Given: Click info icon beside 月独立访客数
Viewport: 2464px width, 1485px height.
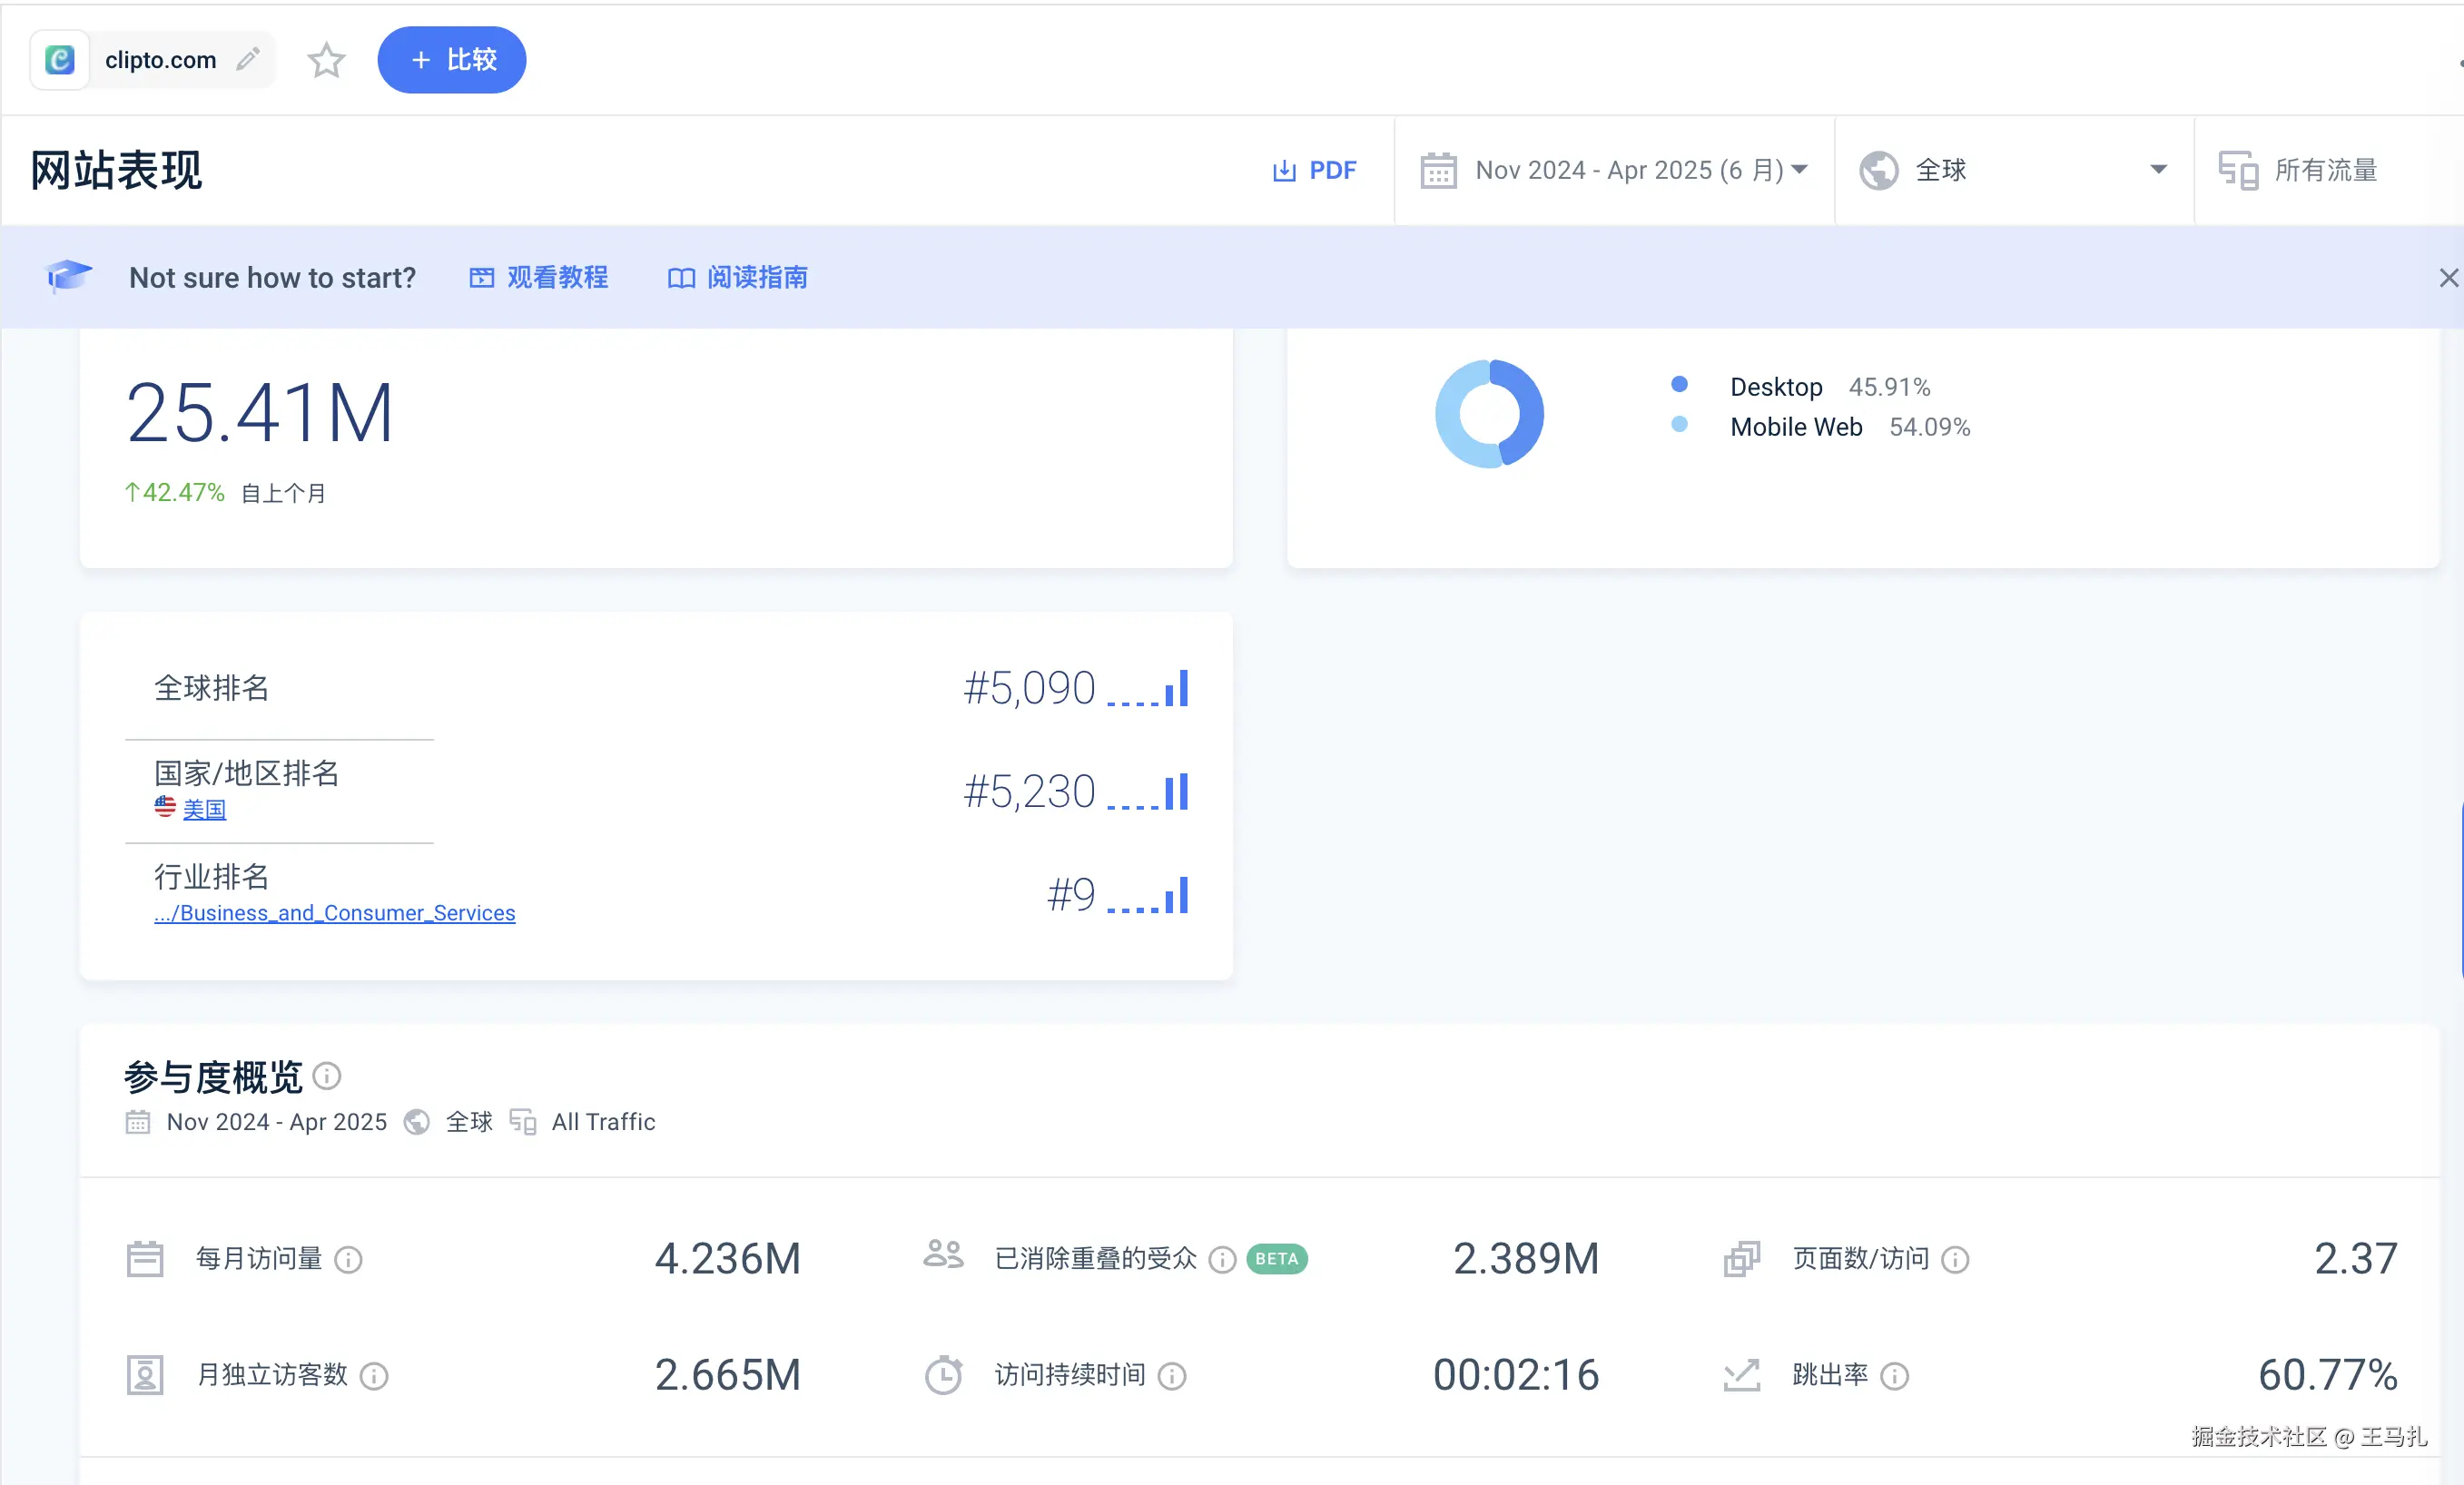Looking at the screenshot, I should tap(374, 1376).
